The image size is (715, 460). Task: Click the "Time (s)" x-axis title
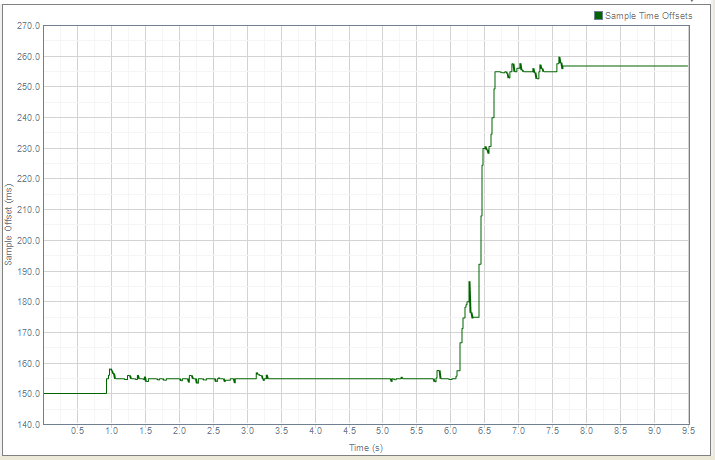365,447
